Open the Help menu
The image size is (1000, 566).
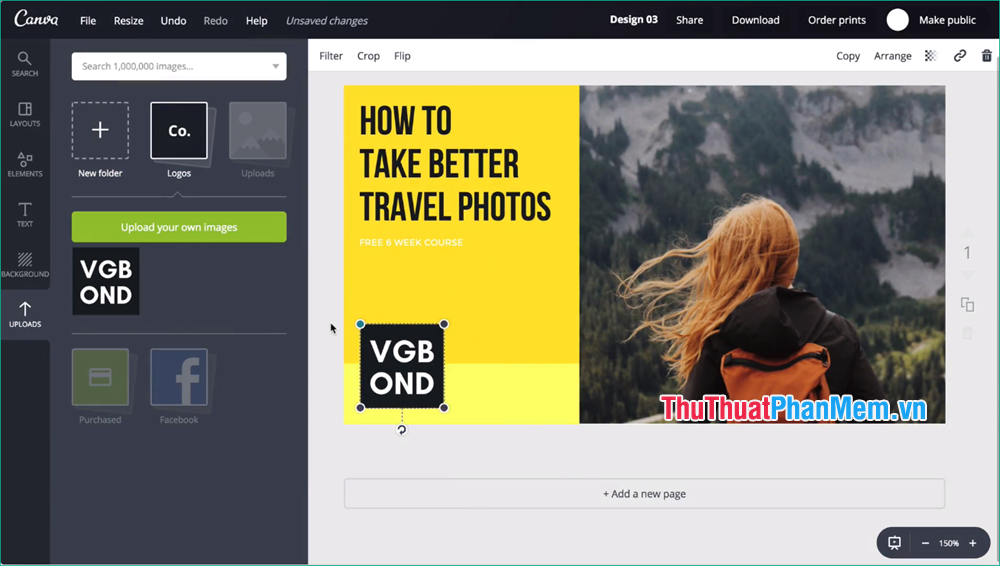(x=256, y=20)
